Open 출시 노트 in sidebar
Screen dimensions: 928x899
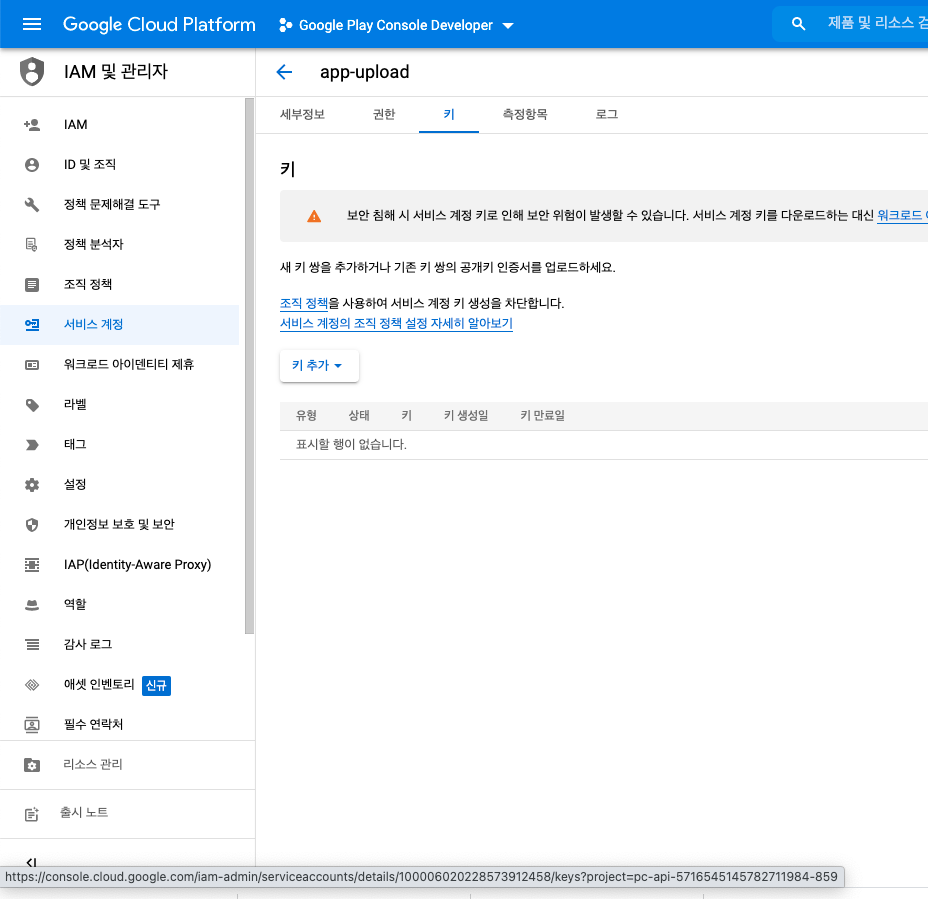(127, 813)
